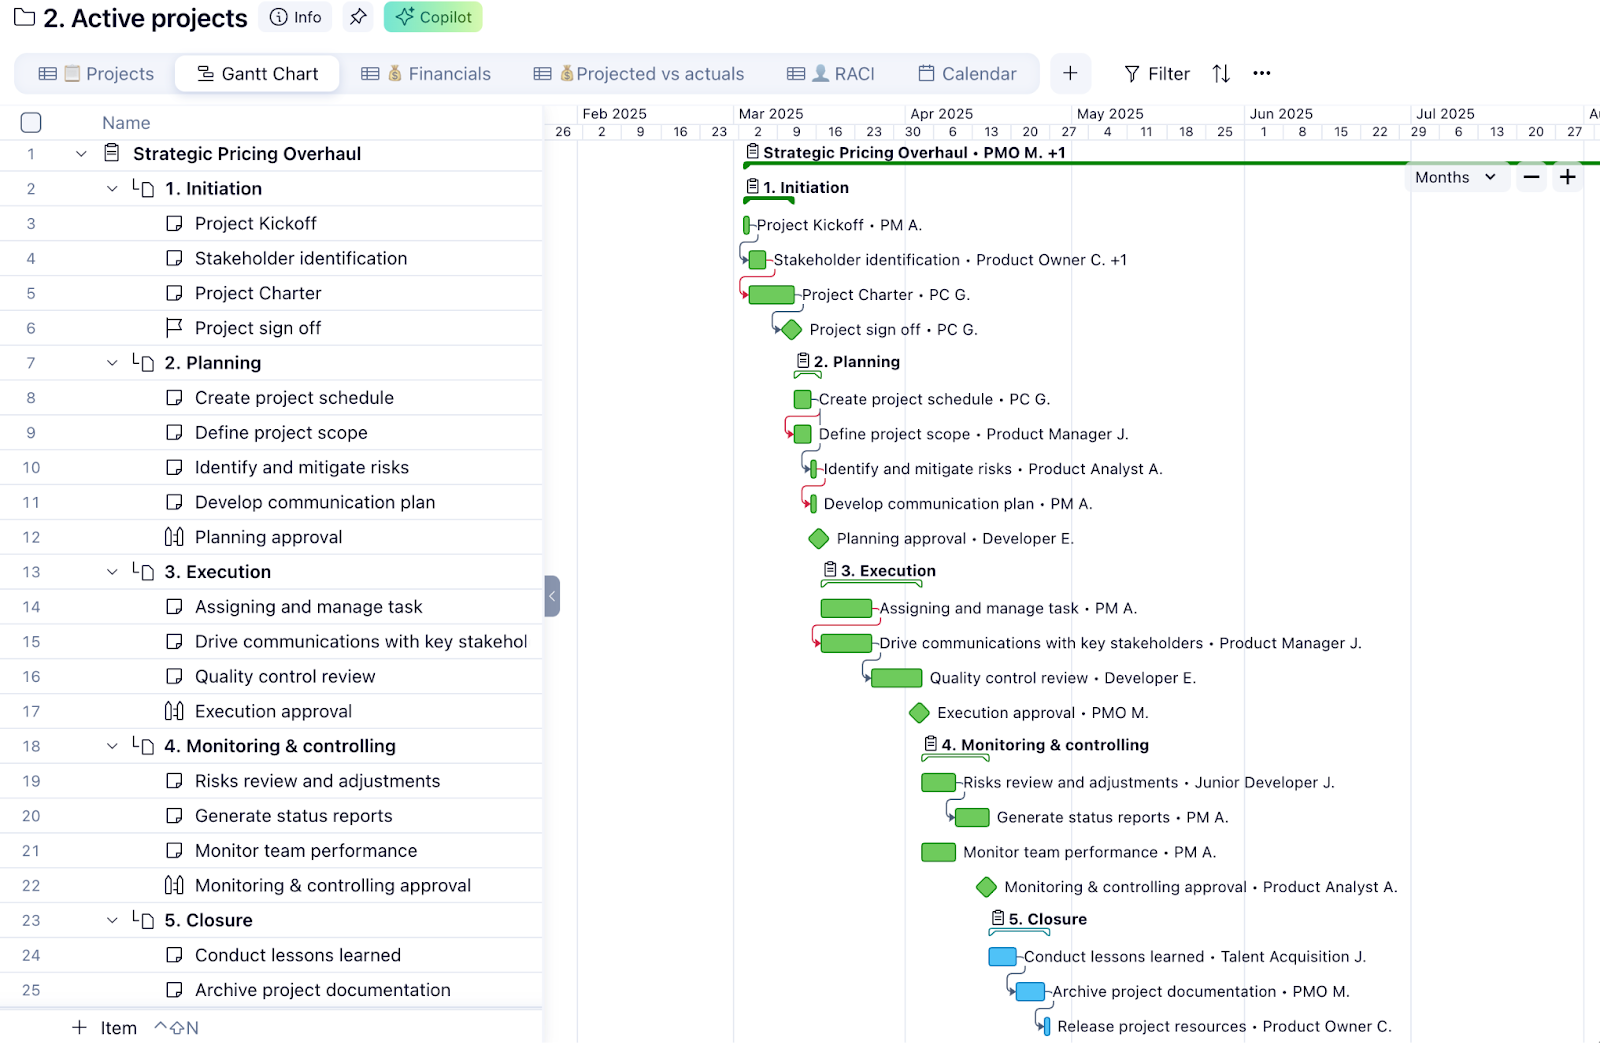Click the plus icon to add a new view
Viewport: 1600px width, 1043px height.
[x=1070, y=73]
